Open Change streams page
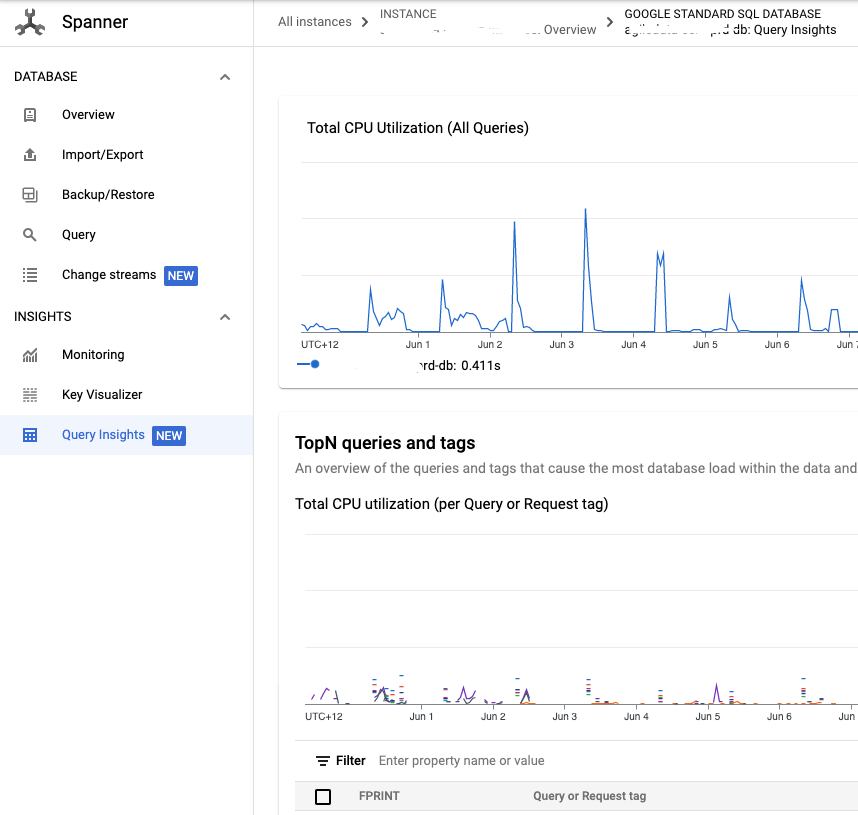 click(109, 275)
